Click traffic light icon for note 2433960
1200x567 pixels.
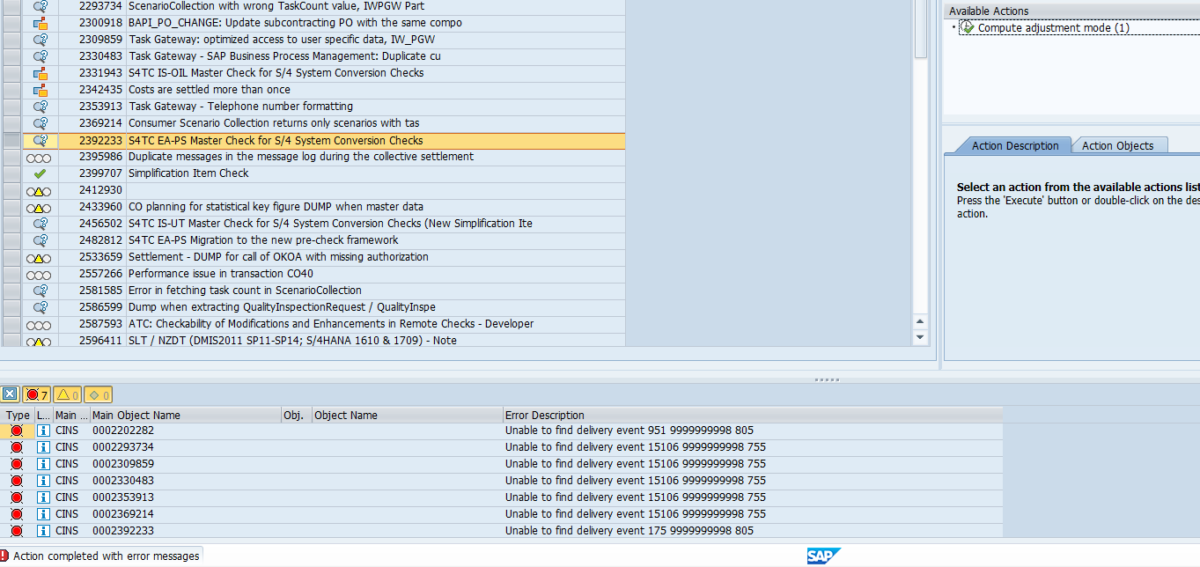39,208
